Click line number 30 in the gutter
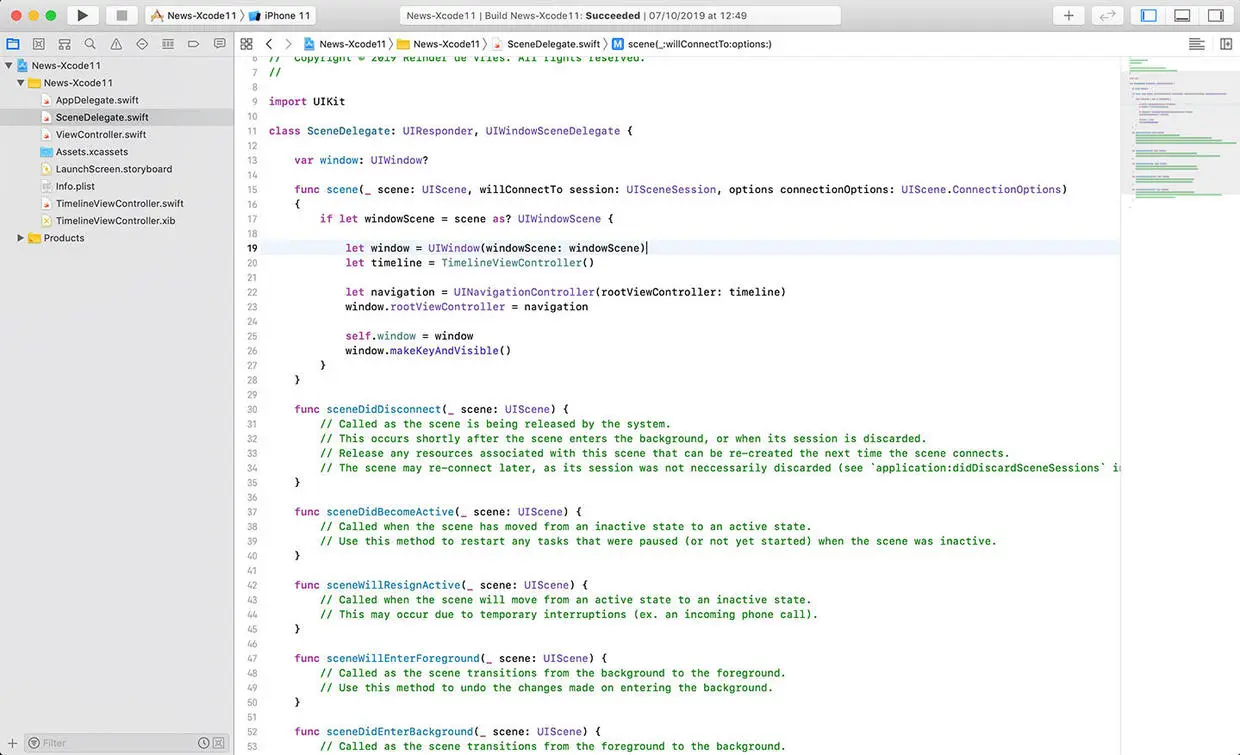Screen dimensions: 1240x755 click(x=252, y=409)
